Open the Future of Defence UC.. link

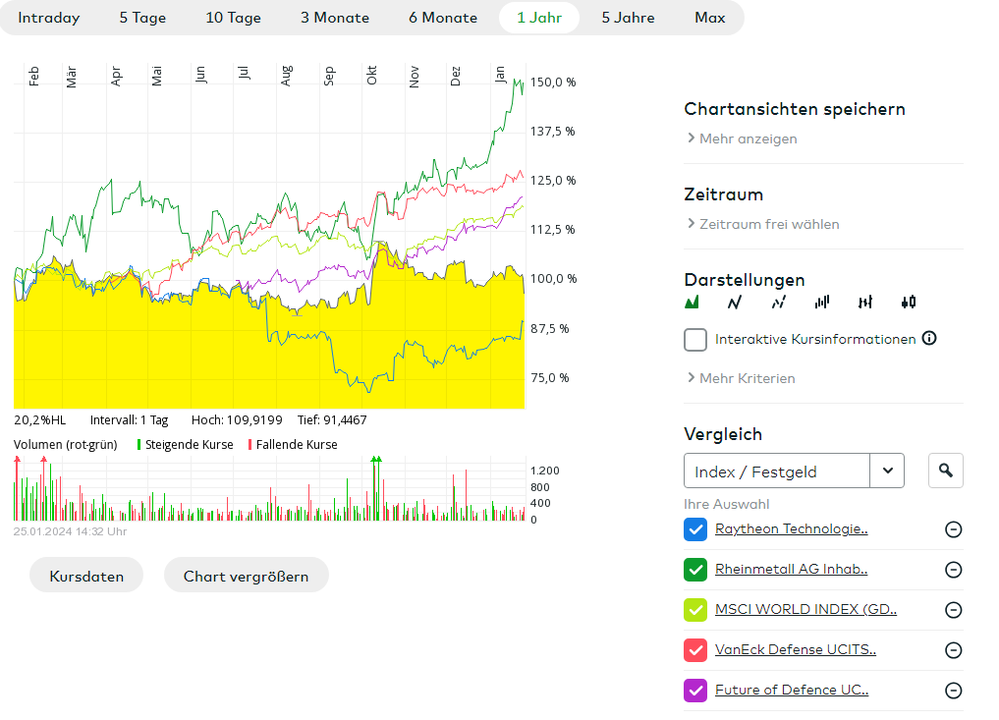[x=791, y=689]
